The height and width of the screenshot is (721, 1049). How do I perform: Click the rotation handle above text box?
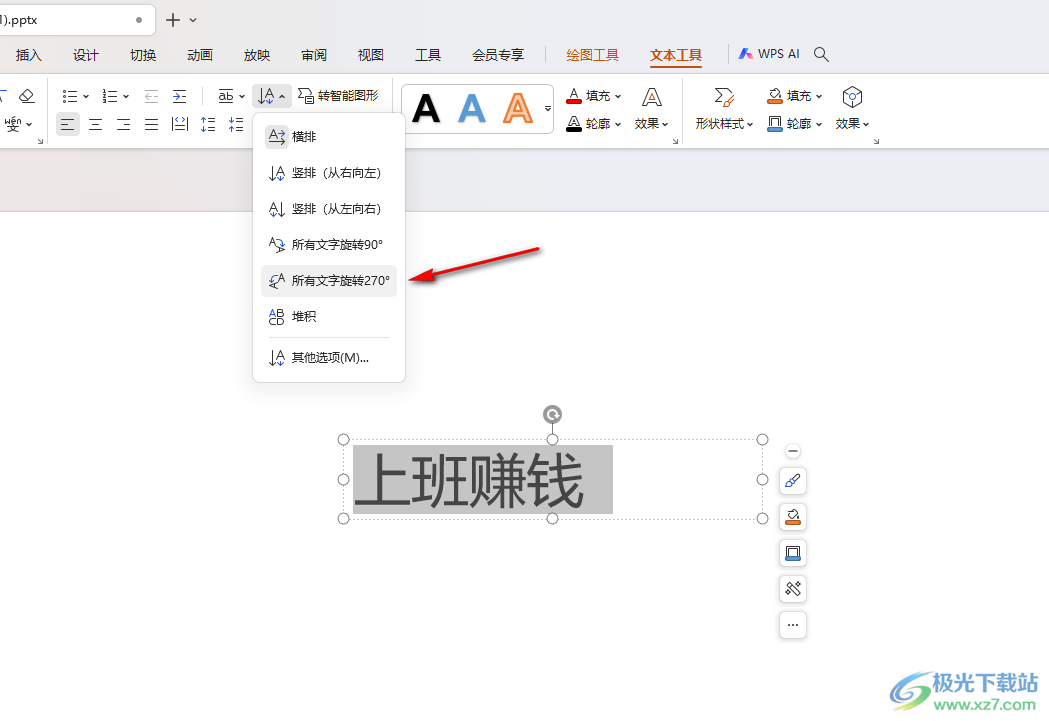pyautogui.click(x=552, y=415)
